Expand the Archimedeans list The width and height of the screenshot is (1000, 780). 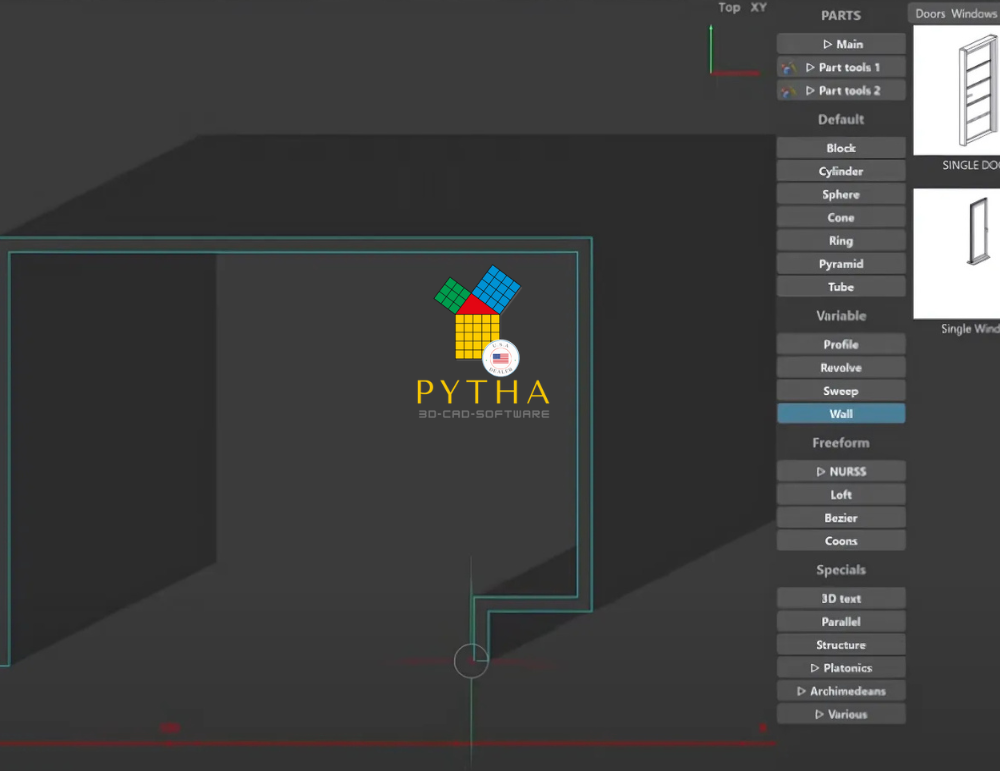click(x=840, y=690)
